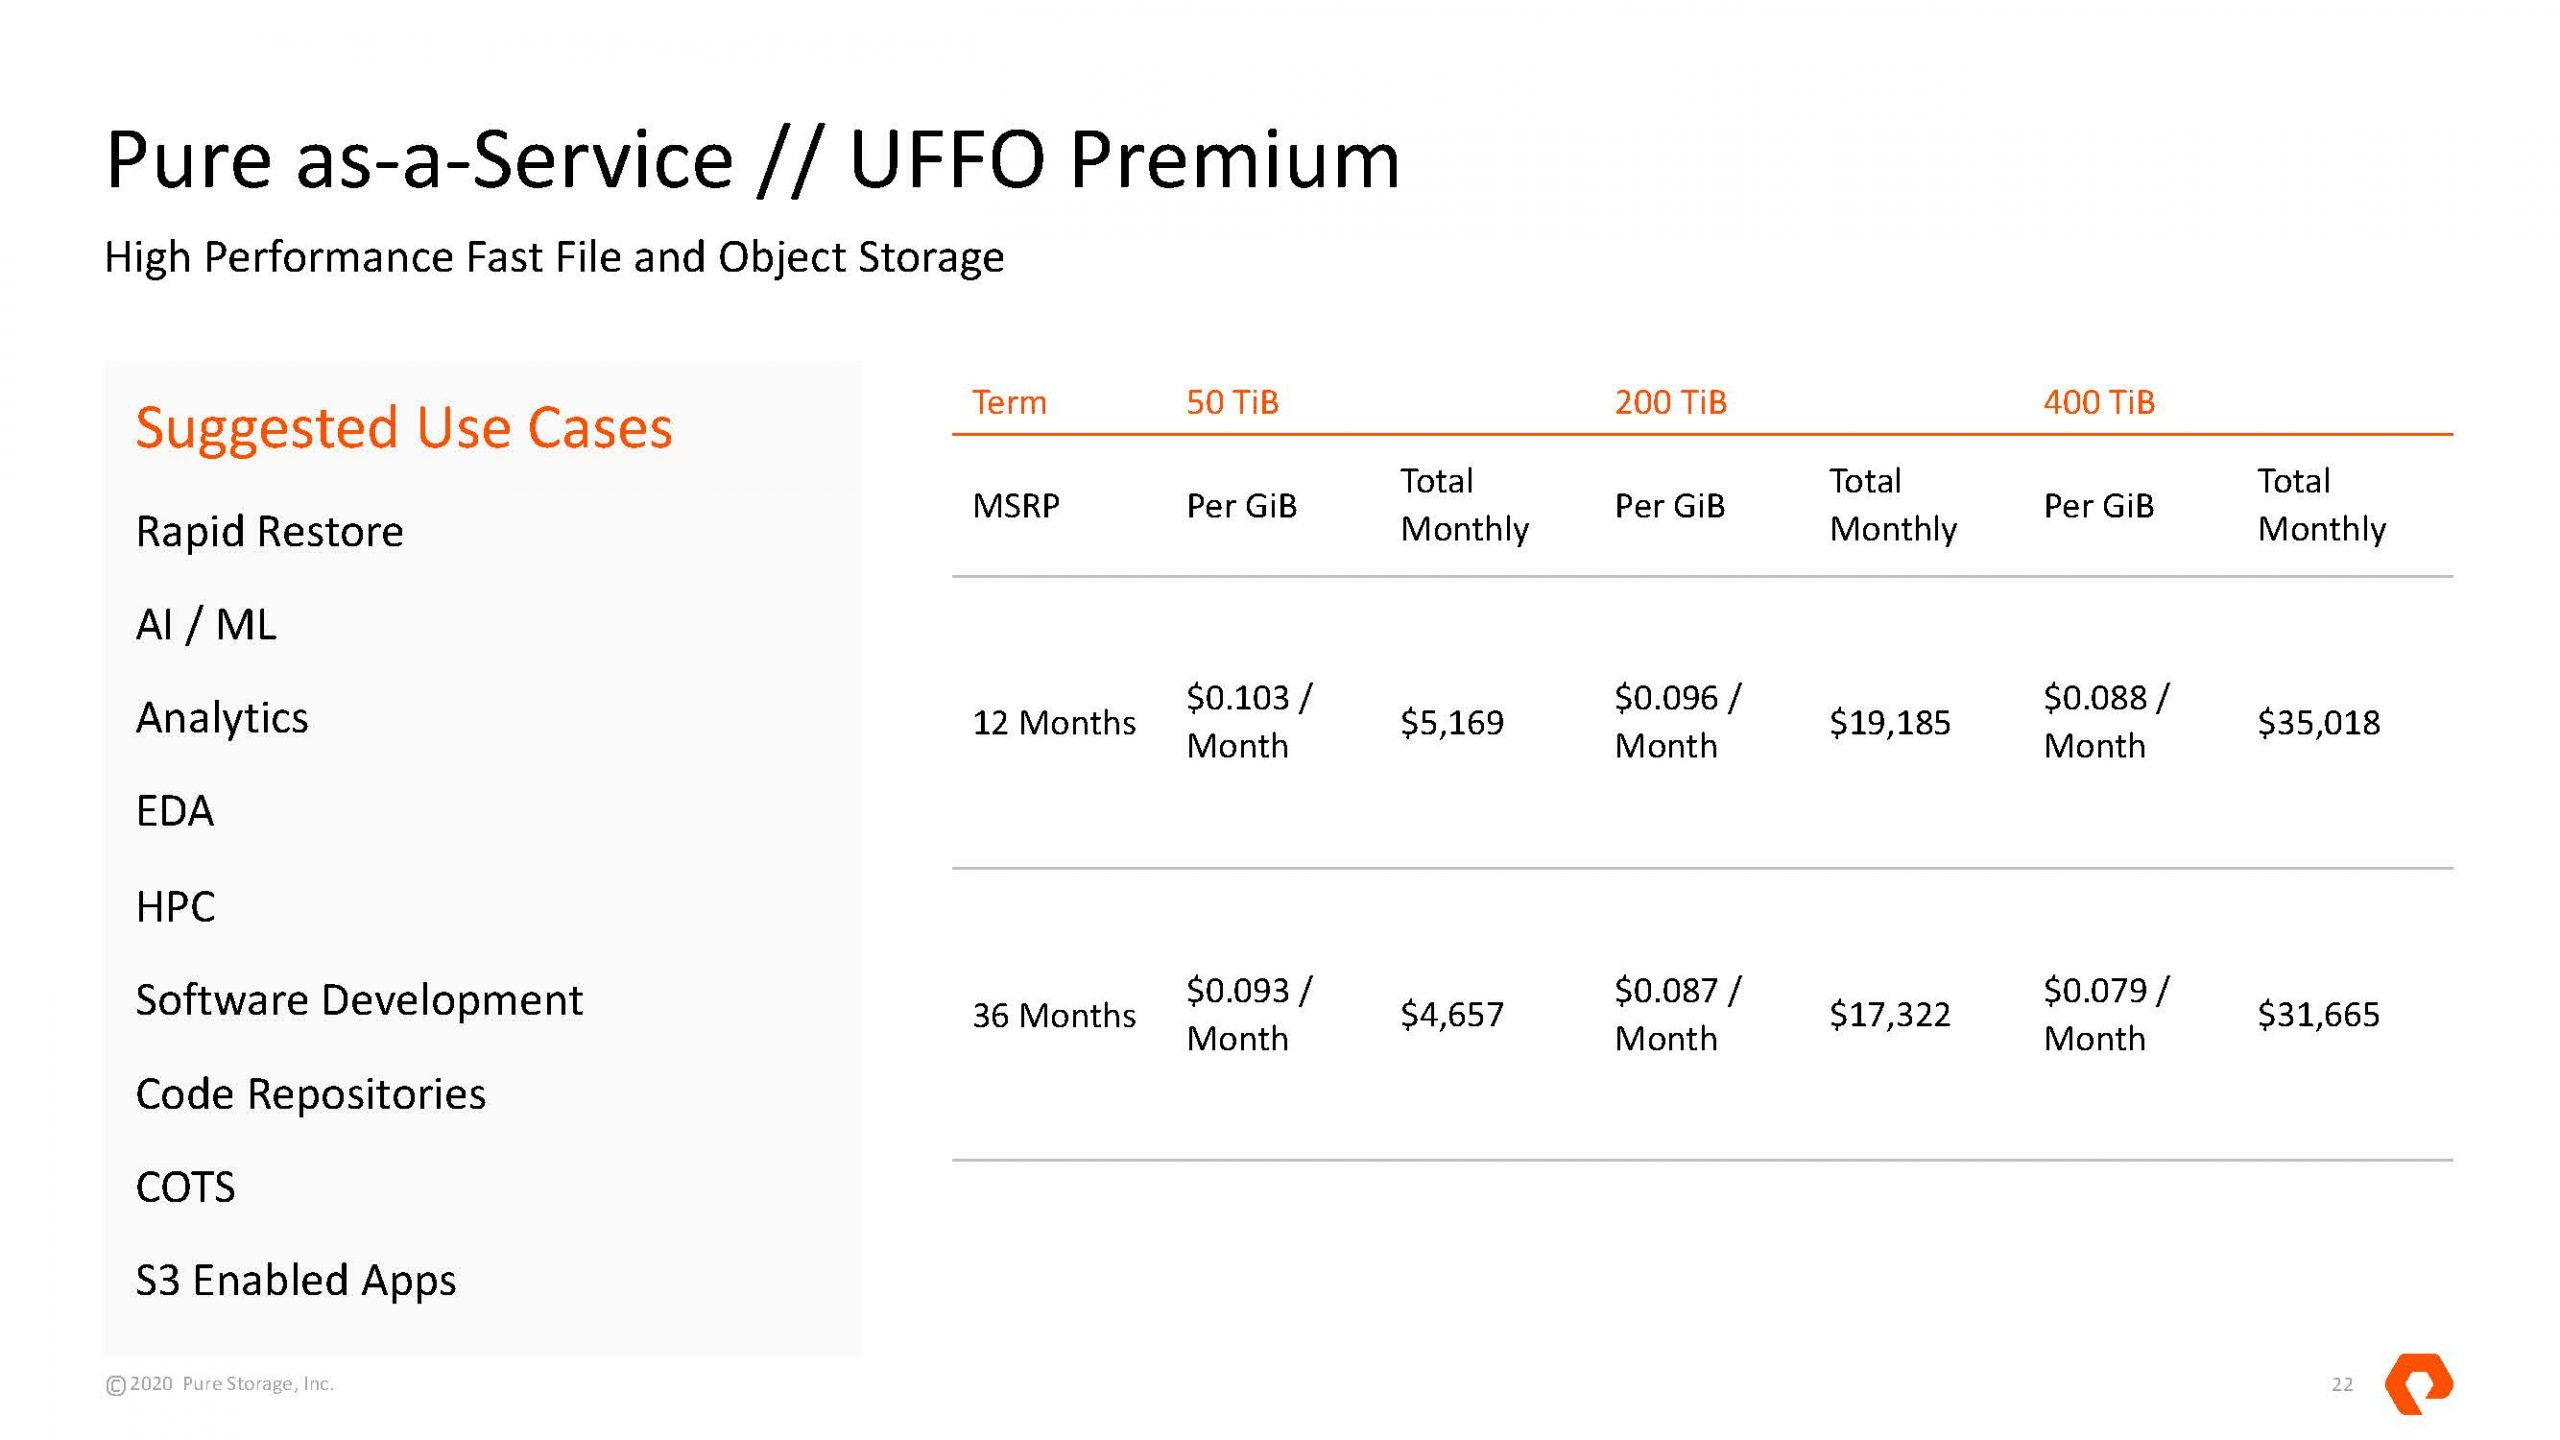Select the S3 Enabled Apps item
Viewport: 2560px width, 1440px height.
point(295,1280)
